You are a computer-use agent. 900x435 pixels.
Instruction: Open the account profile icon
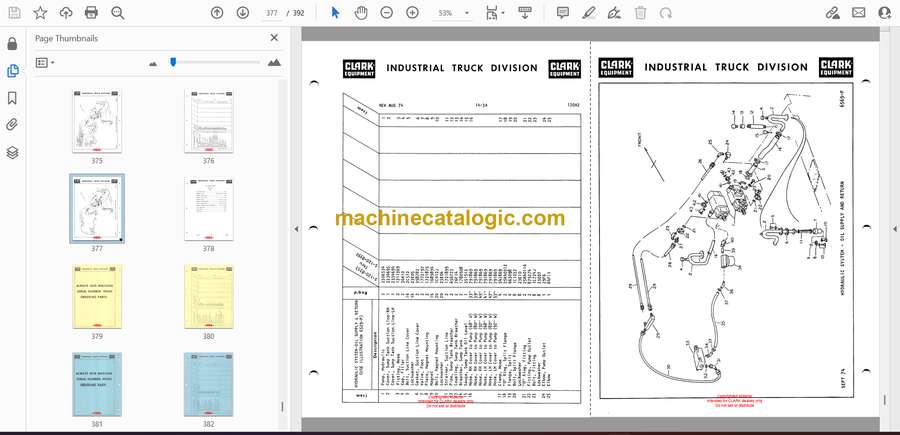point(885,13)
